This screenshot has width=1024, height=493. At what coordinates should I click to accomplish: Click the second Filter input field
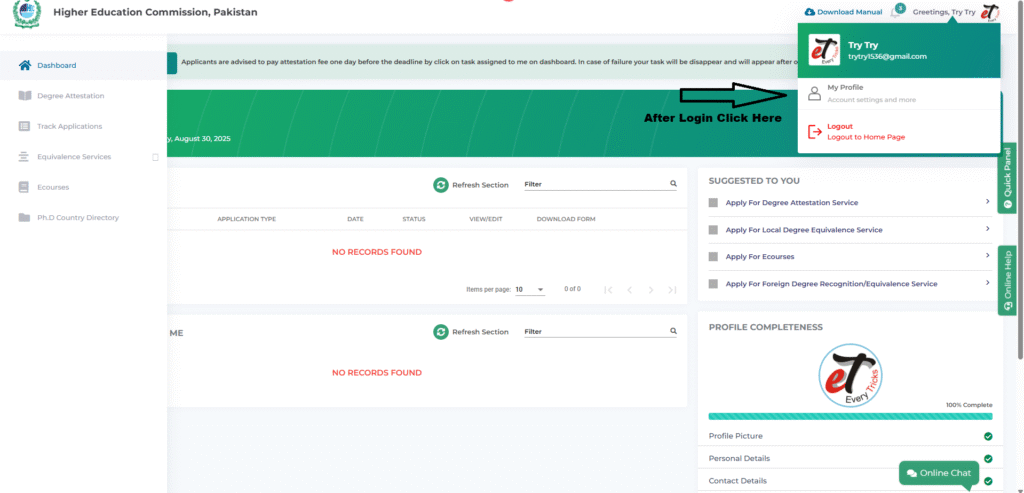595,332
